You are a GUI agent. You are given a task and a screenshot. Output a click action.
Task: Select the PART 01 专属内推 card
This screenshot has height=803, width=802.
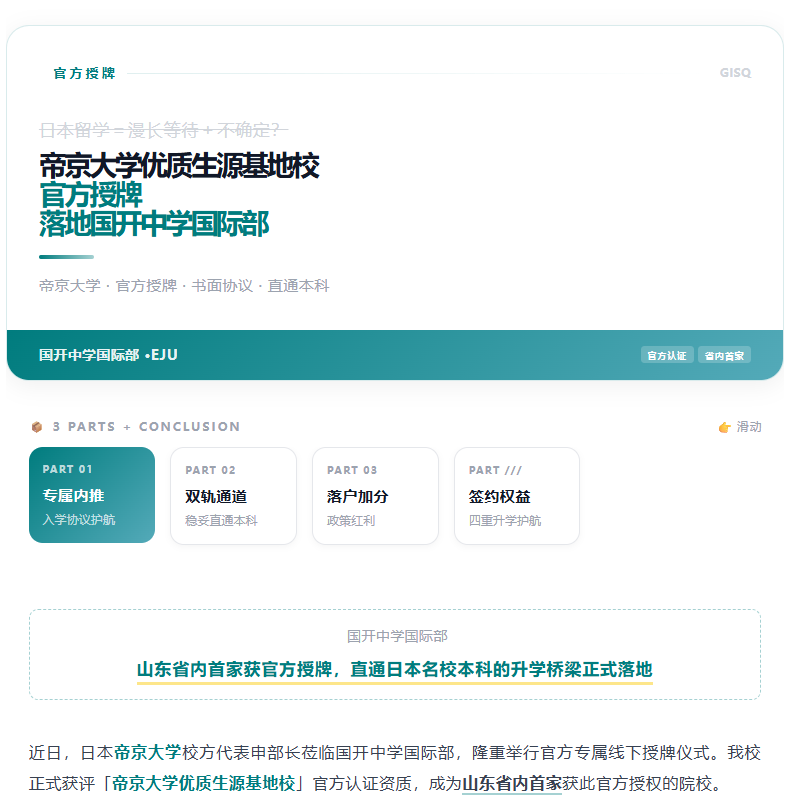[x=92, y=495]
